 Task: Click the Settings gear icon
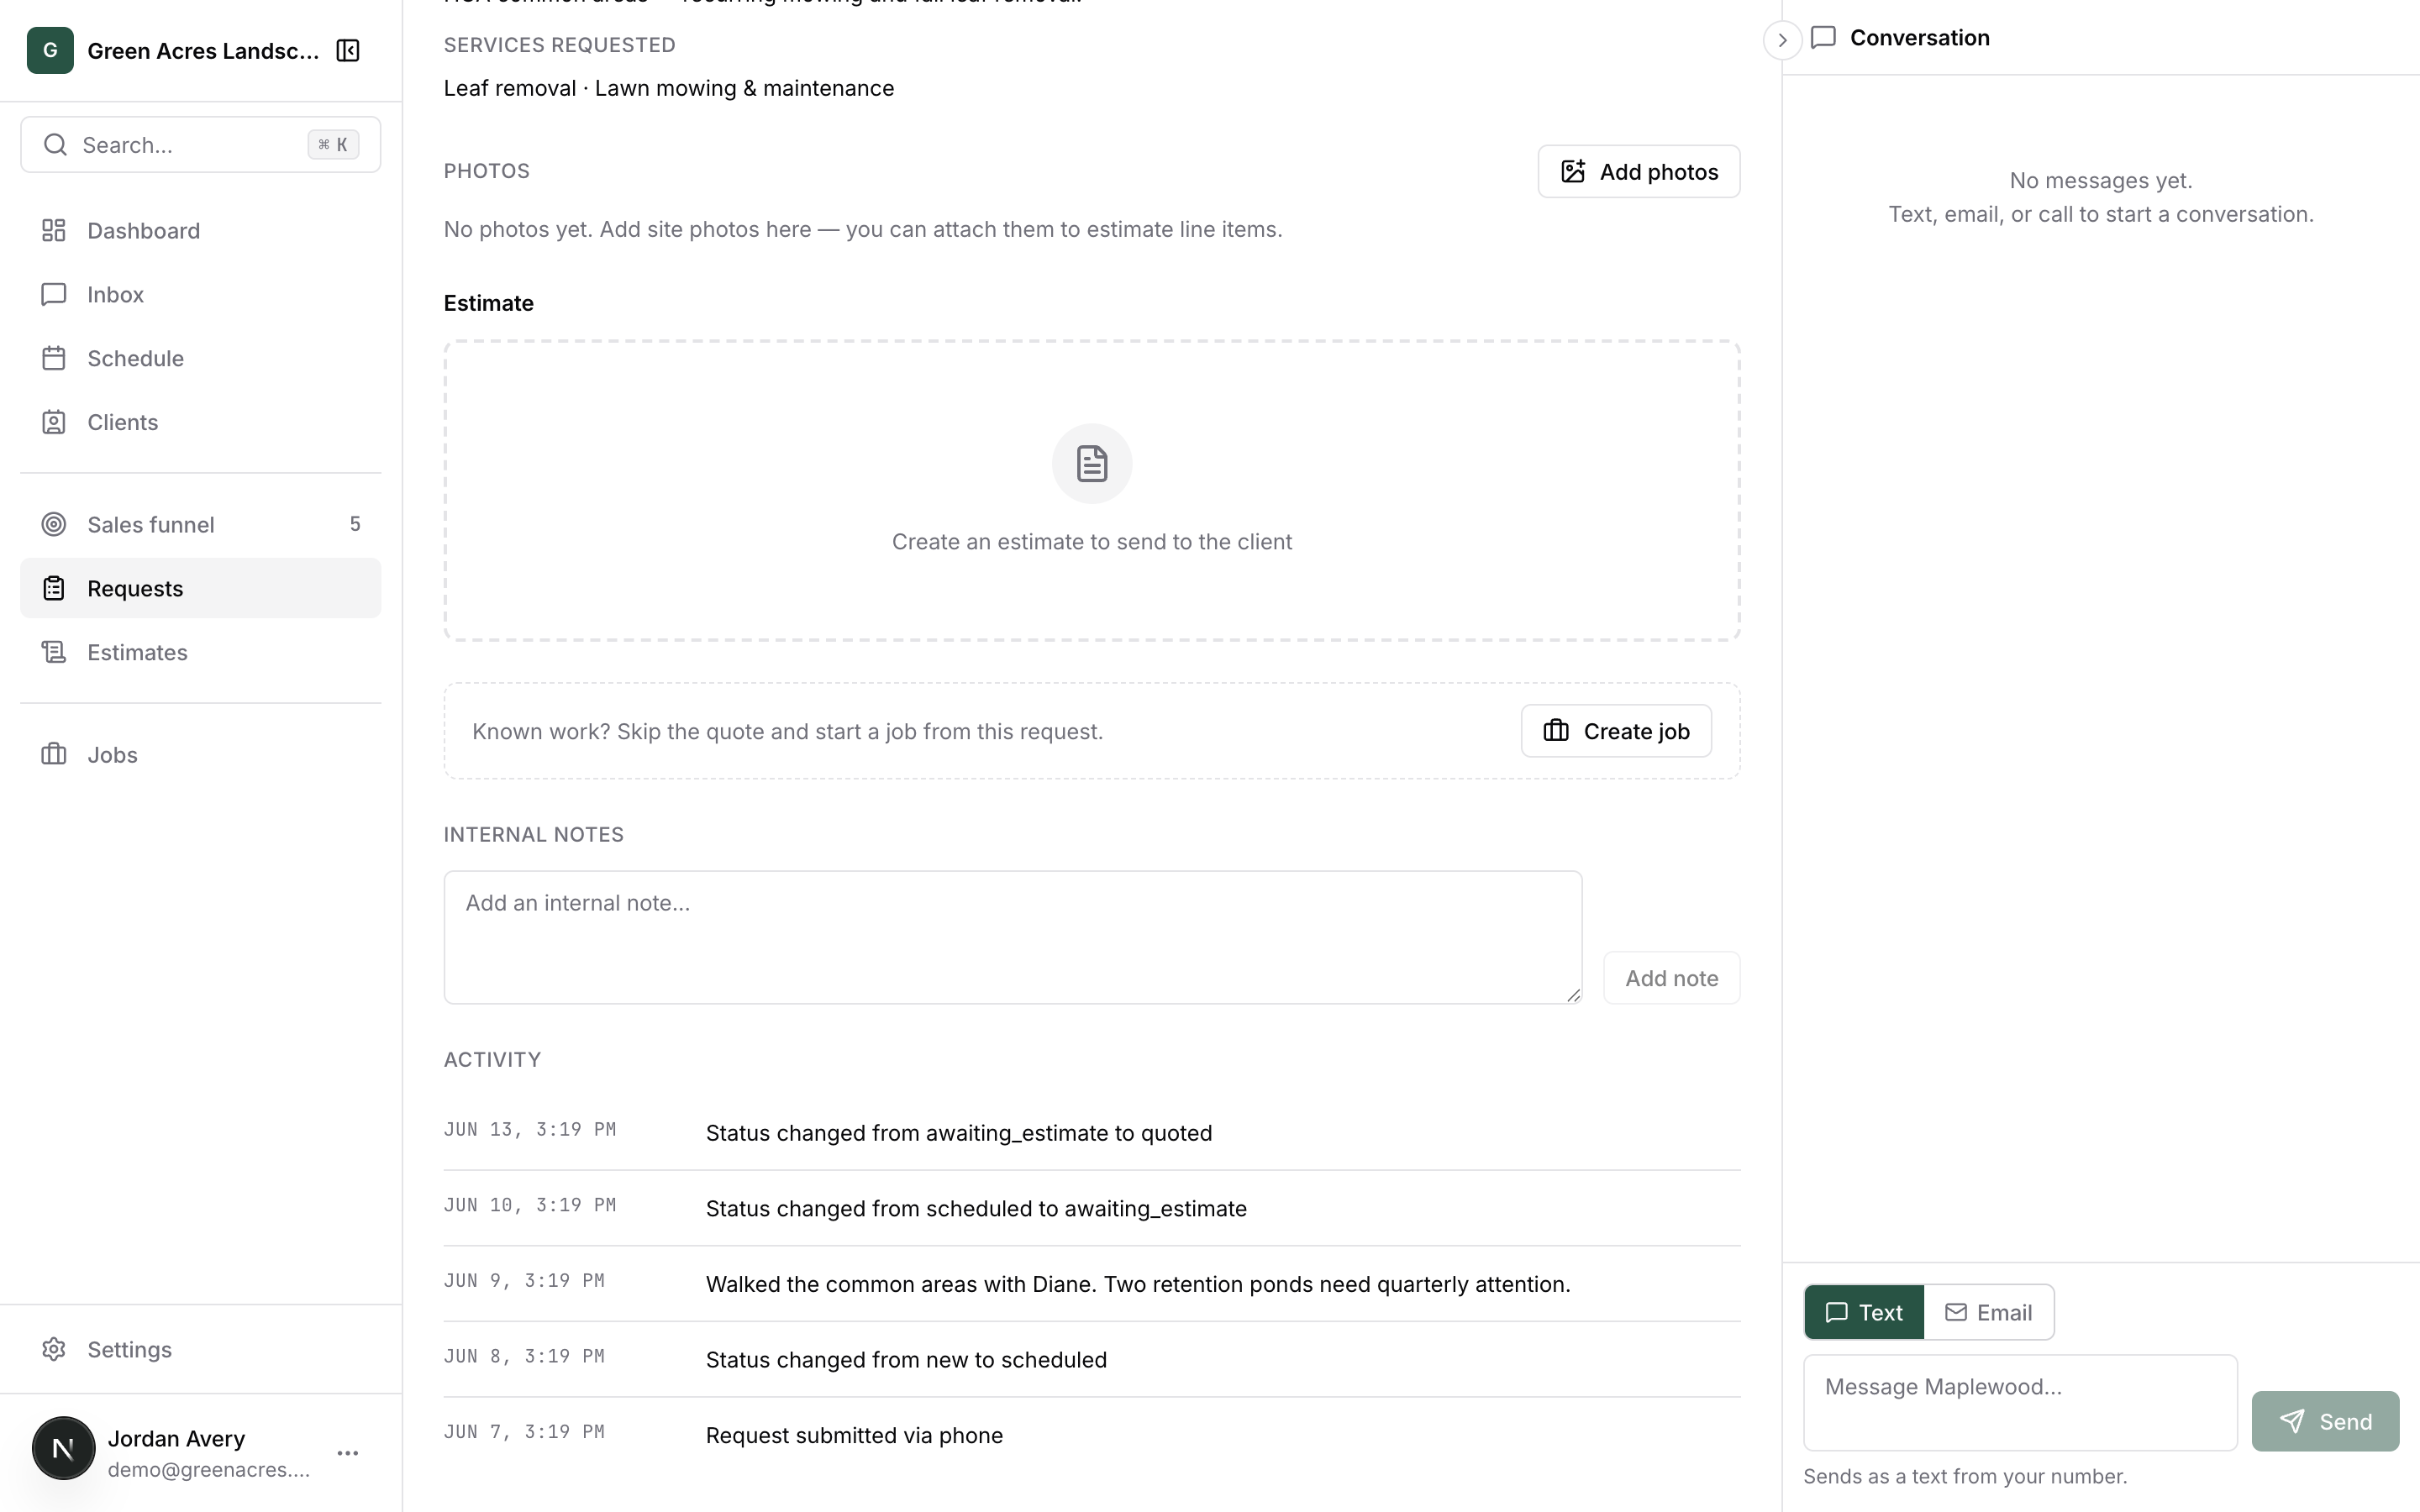tap(54, 1349)
